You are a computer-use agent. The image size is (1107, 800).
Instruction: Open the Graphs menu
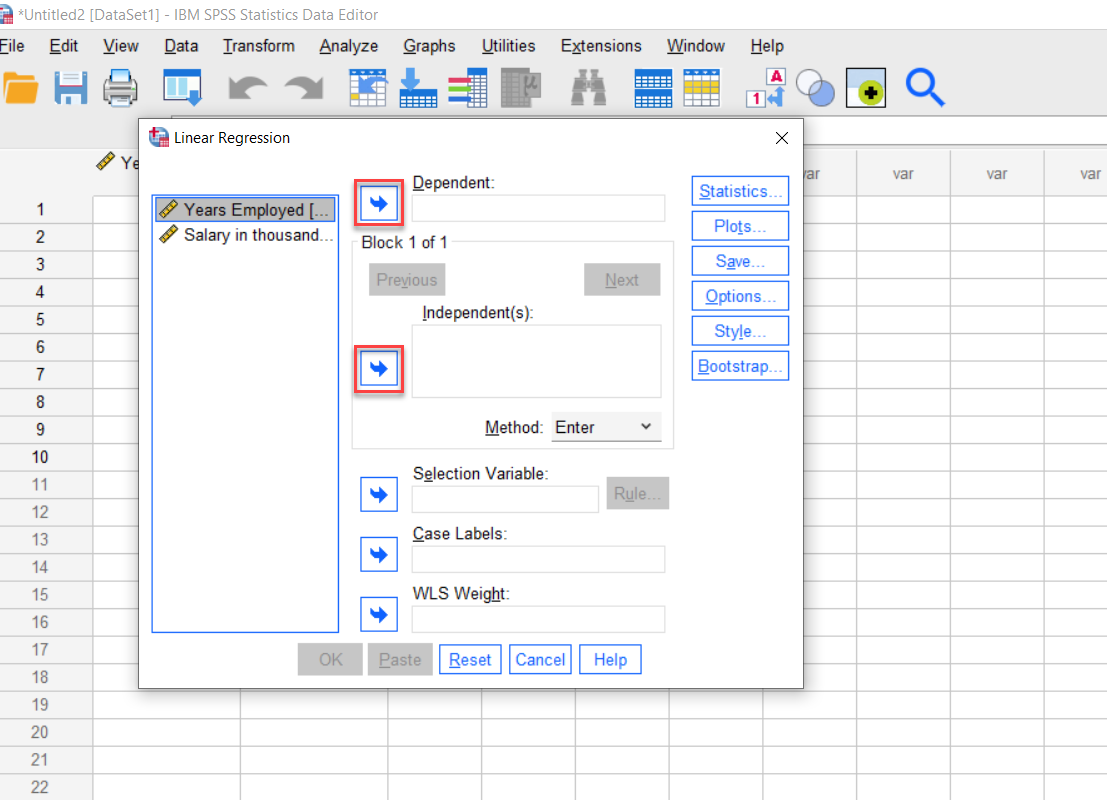[429, 46]
